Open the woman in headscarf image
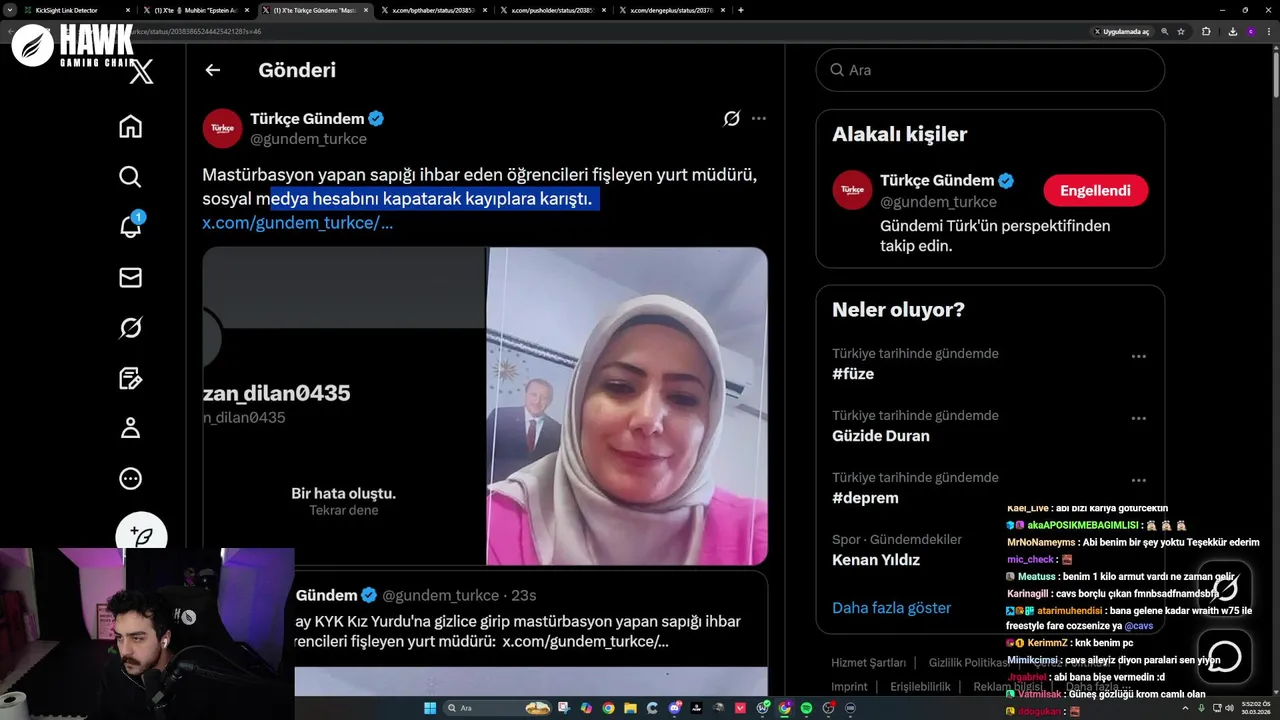1280x720 pixels. click(x=627, y=406)
